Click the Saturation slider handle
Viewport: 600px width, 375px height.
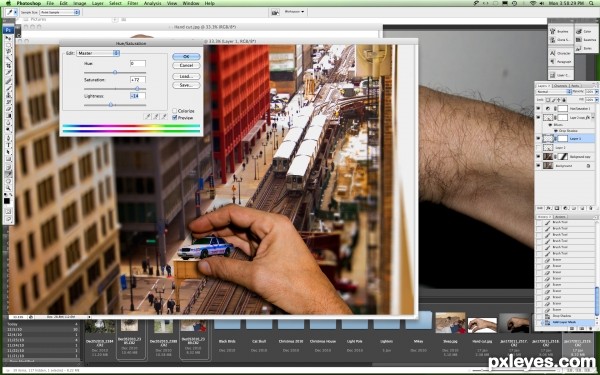pyautogui.click(x=137, y=88)
